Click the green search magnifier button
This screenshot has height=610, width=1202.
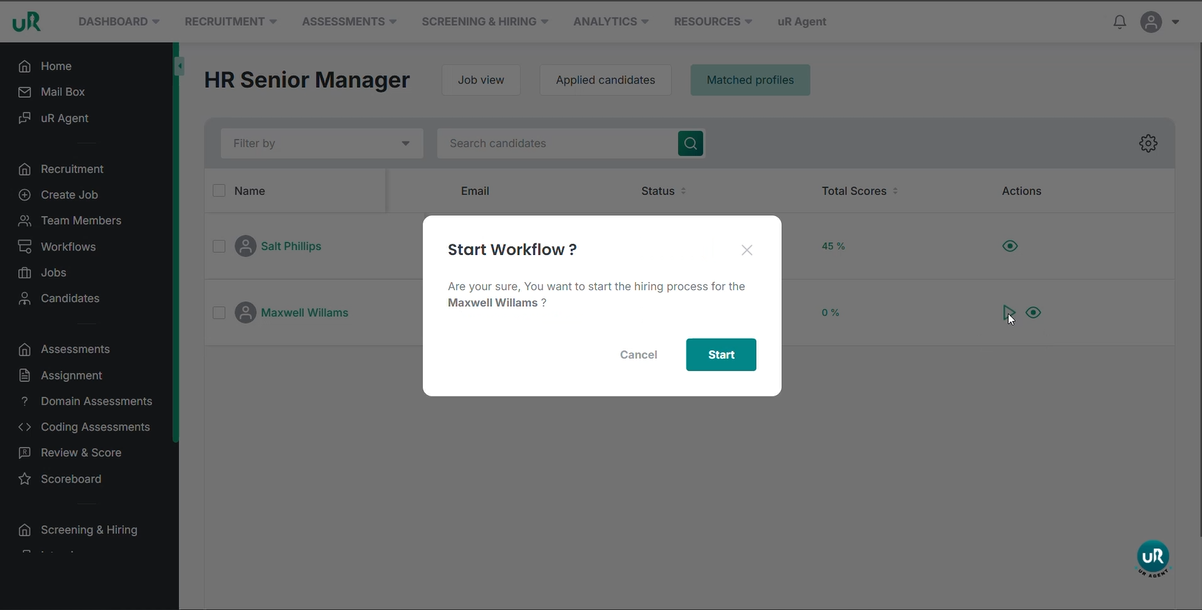point(690,143)
